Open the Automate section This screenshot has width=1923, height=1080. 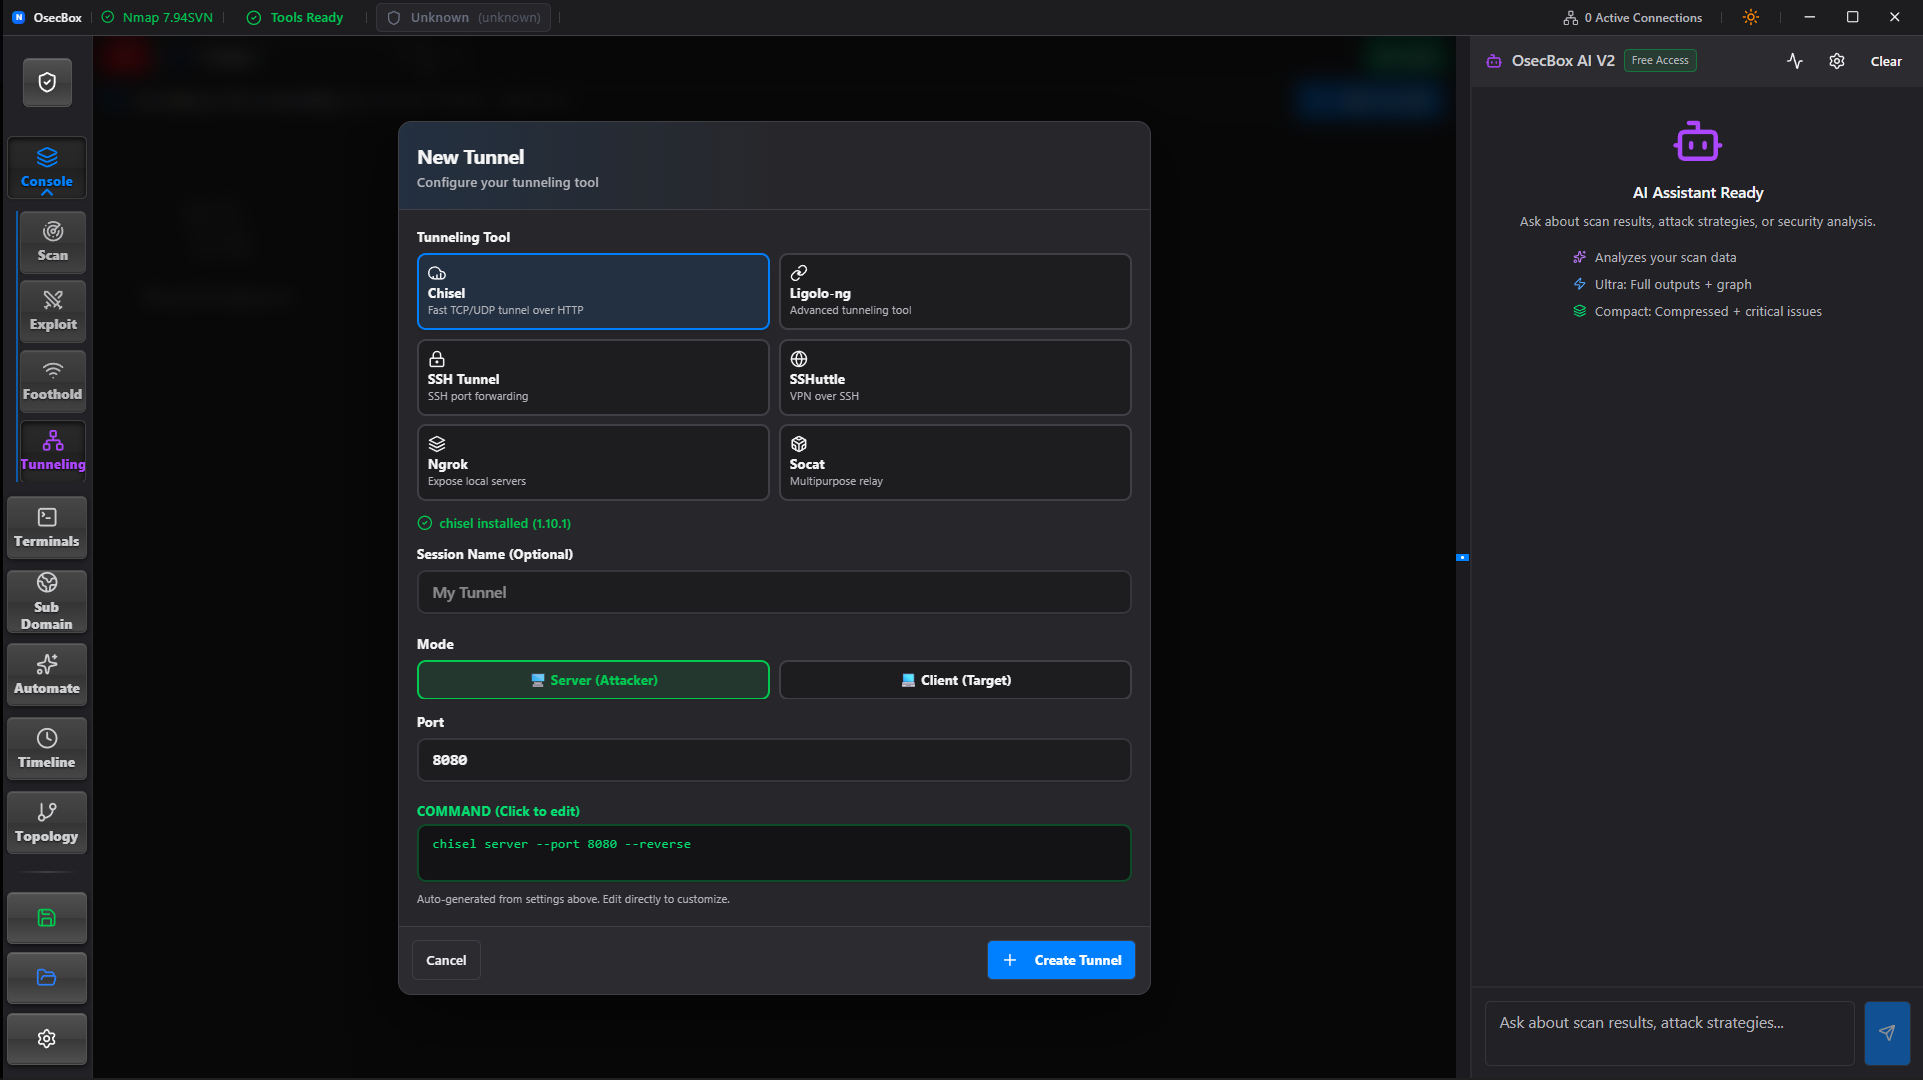pyautogui.click(x=47, y=674)
